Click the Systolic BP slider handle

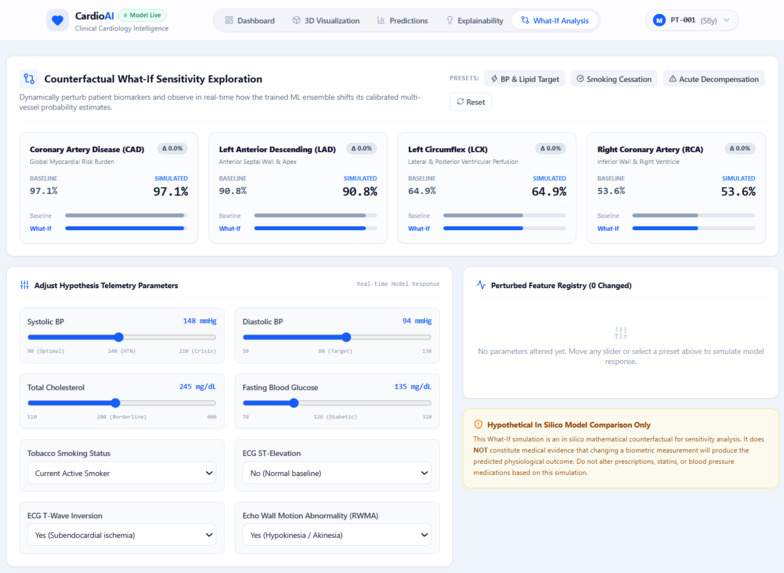pos(118,337)
